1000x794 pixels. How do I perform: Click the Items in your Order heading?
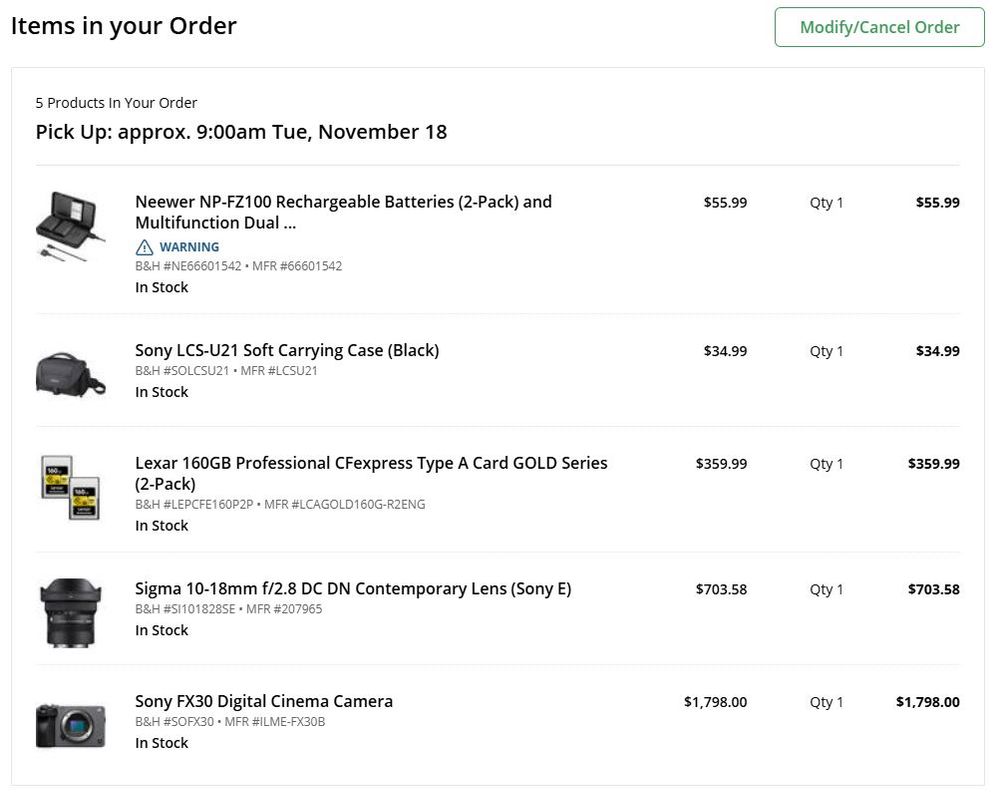pyautogui.click(x=123, y=26)
